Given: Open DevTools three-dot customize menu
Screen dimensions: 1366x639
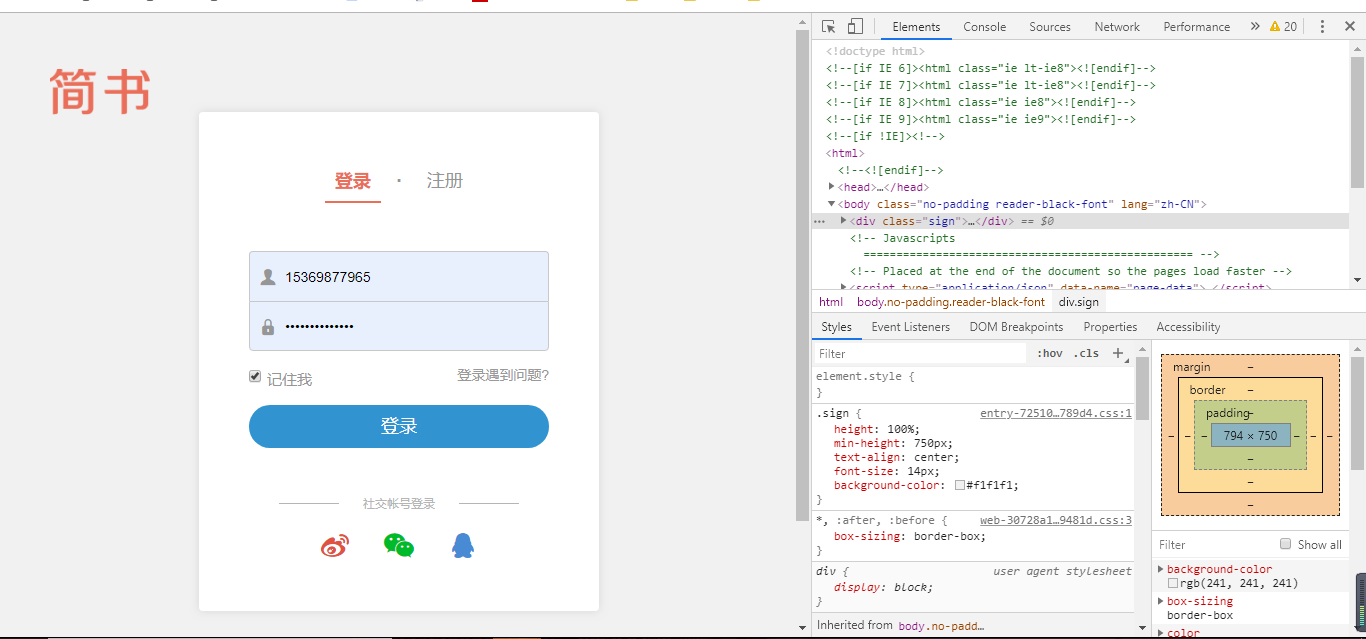Looking at the screenshot, I should (1322, 27).
